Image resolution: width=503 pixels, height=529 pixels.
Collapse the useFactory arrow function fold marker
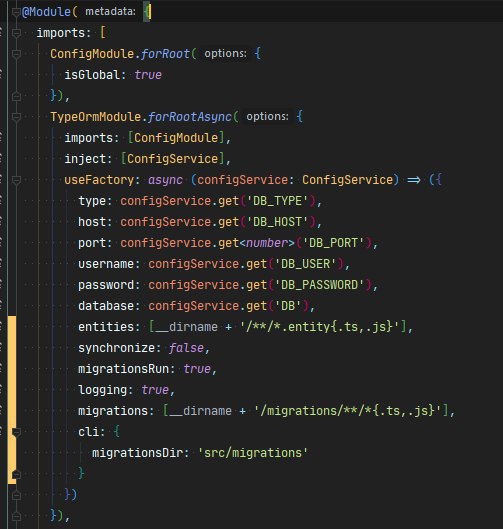[16, 180]
